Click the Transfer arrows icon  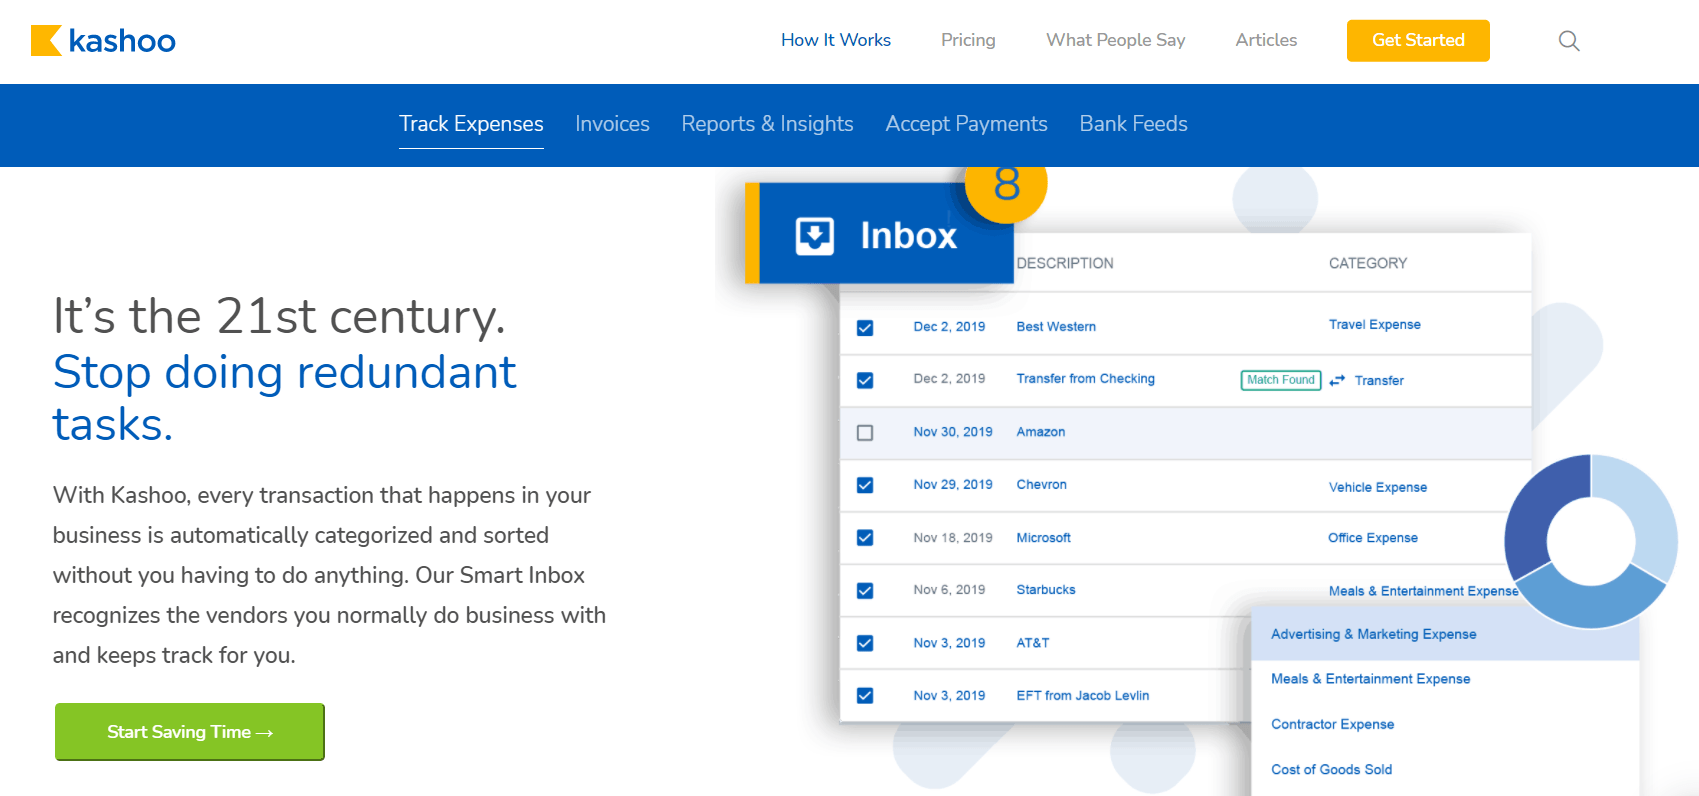point(1337,381)
